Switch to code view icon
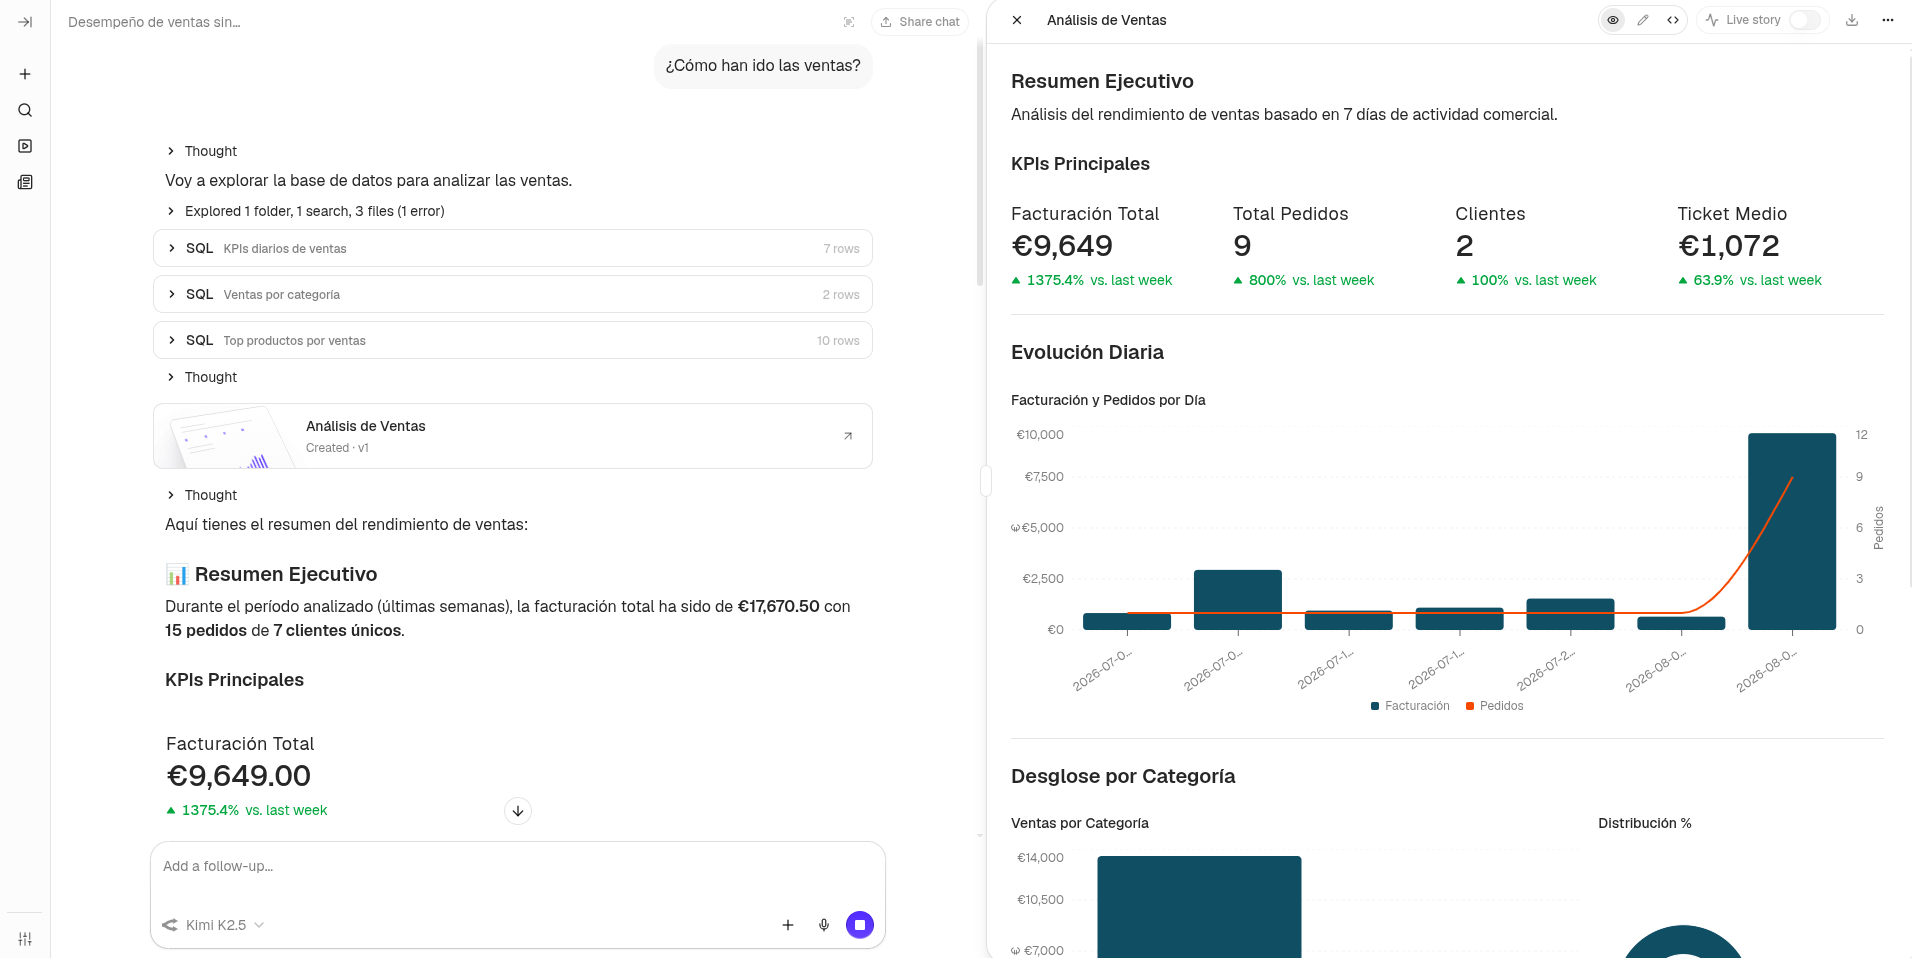1912x958 pixels. click(x=1673, y=20)
